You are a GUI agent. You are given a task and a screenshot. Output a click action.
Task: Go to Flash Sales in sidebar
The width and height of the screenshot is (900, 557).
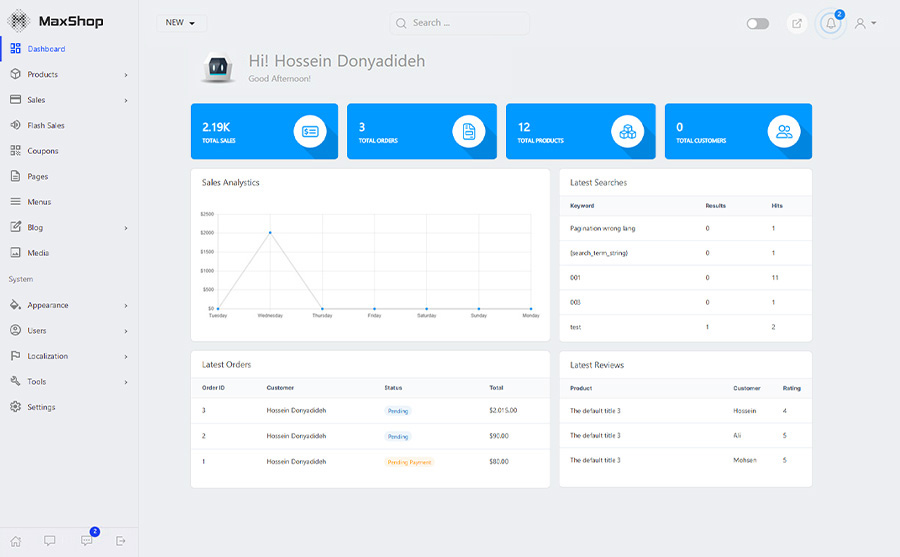click(x=46, y=126)
